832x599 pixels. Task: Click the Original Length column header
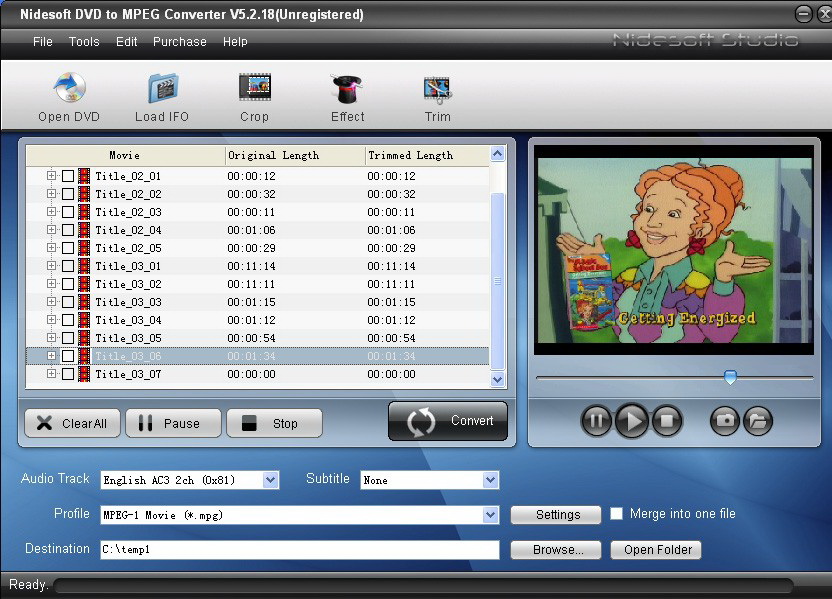[x=295, y=155]
